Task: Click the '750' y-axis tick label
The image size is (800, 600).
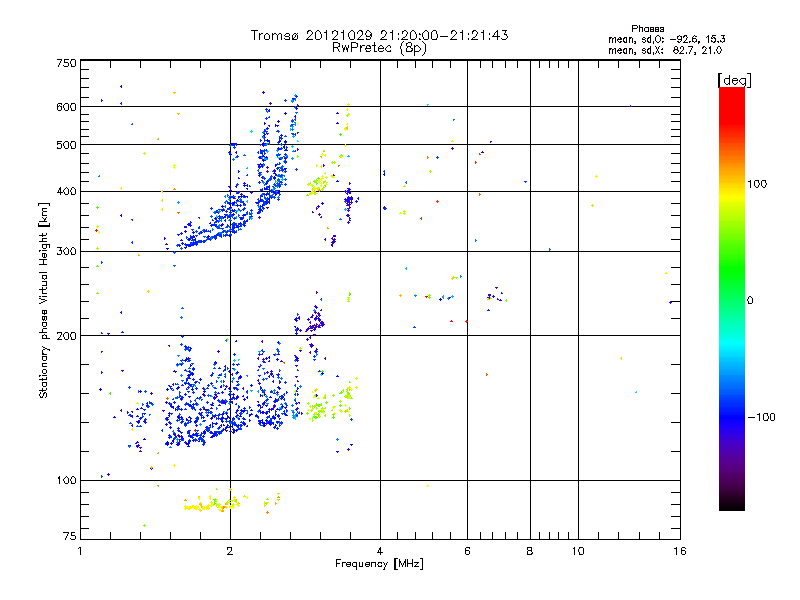Action: pyautogui.click(x=66, y=63)
